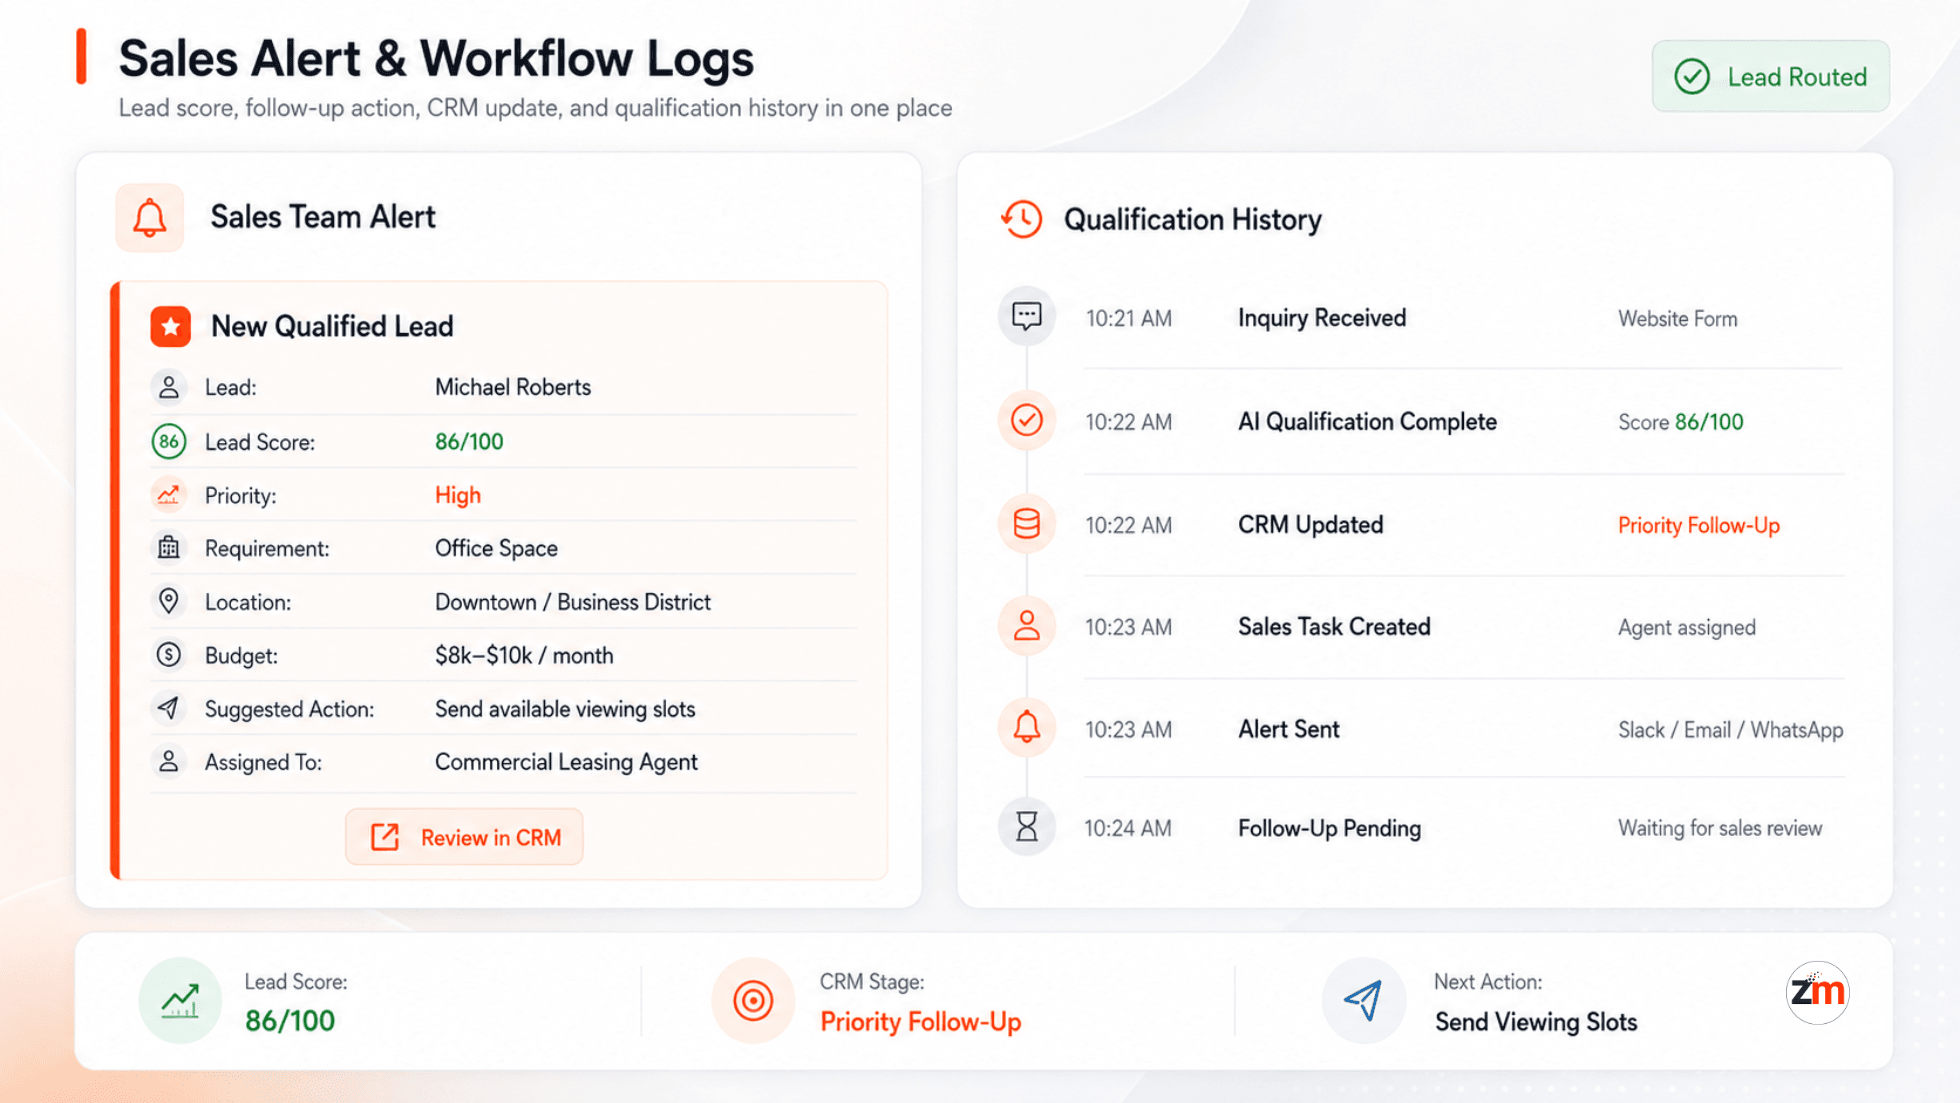Click the building icon beside Requirement:
Image resolution: width=1960 pixels, height=1103 pixels.
[169, 548]
